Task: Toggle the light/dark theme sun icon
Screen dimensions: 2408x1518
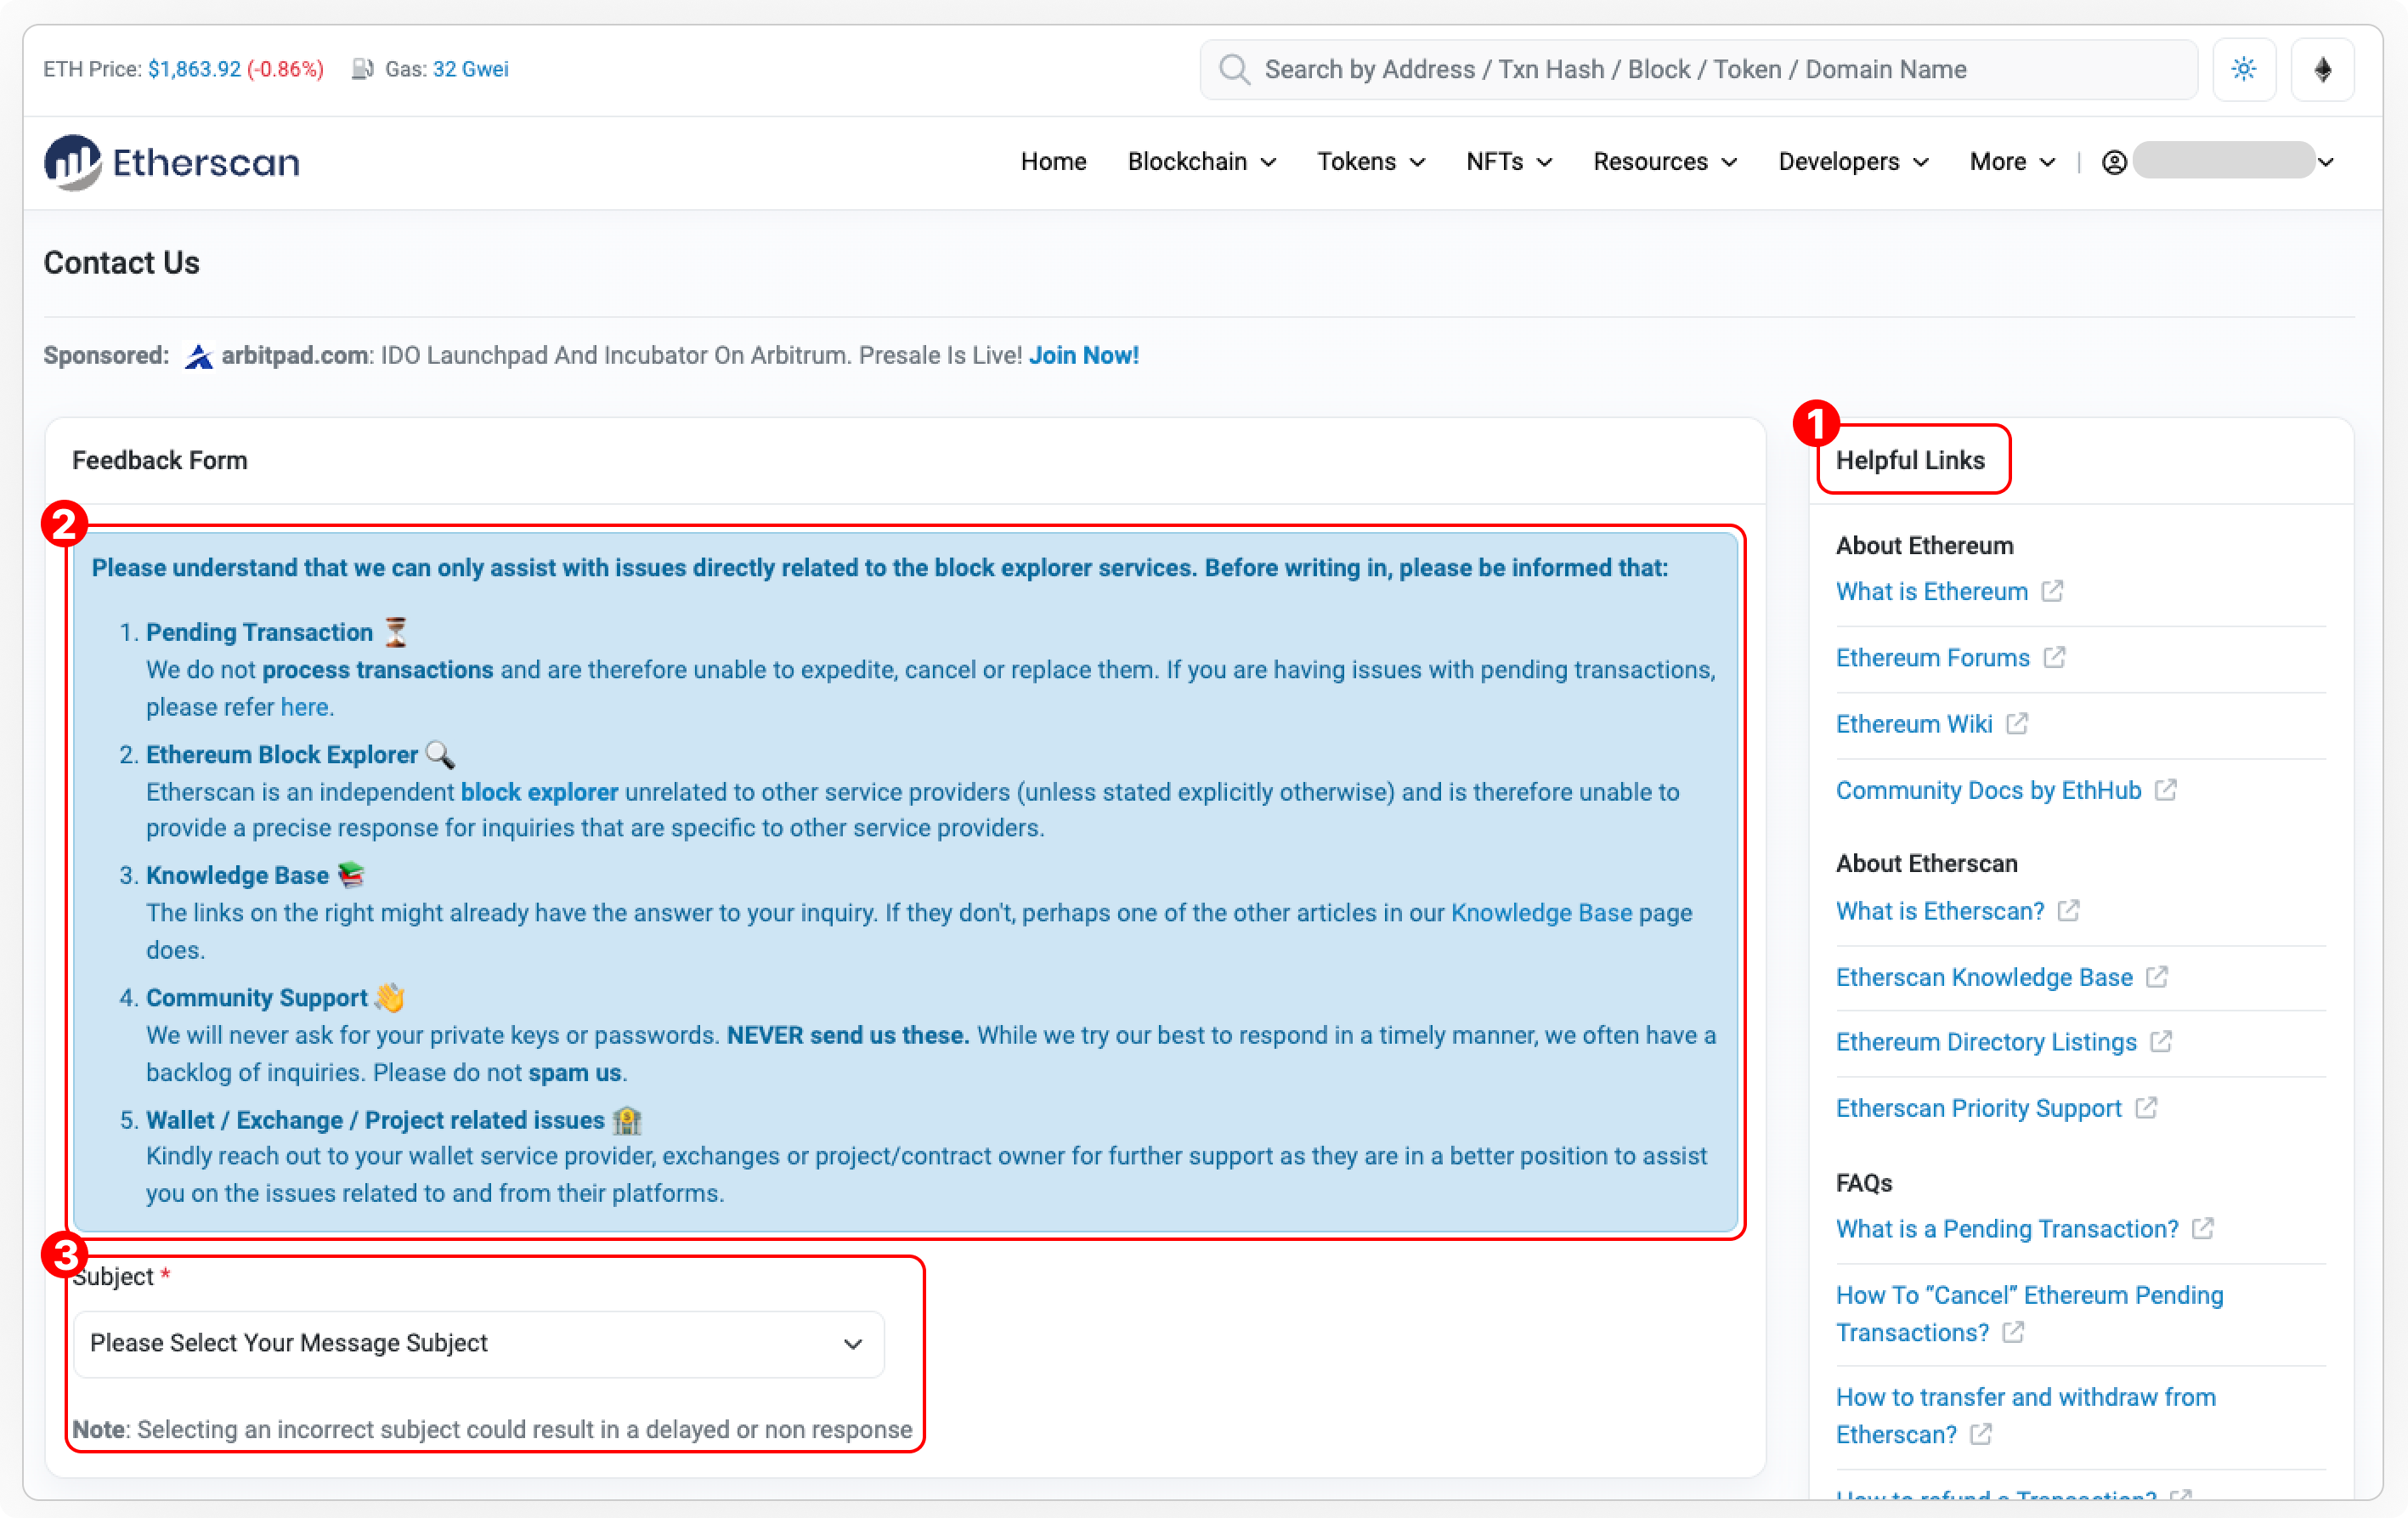Action: pos(2244,69)
